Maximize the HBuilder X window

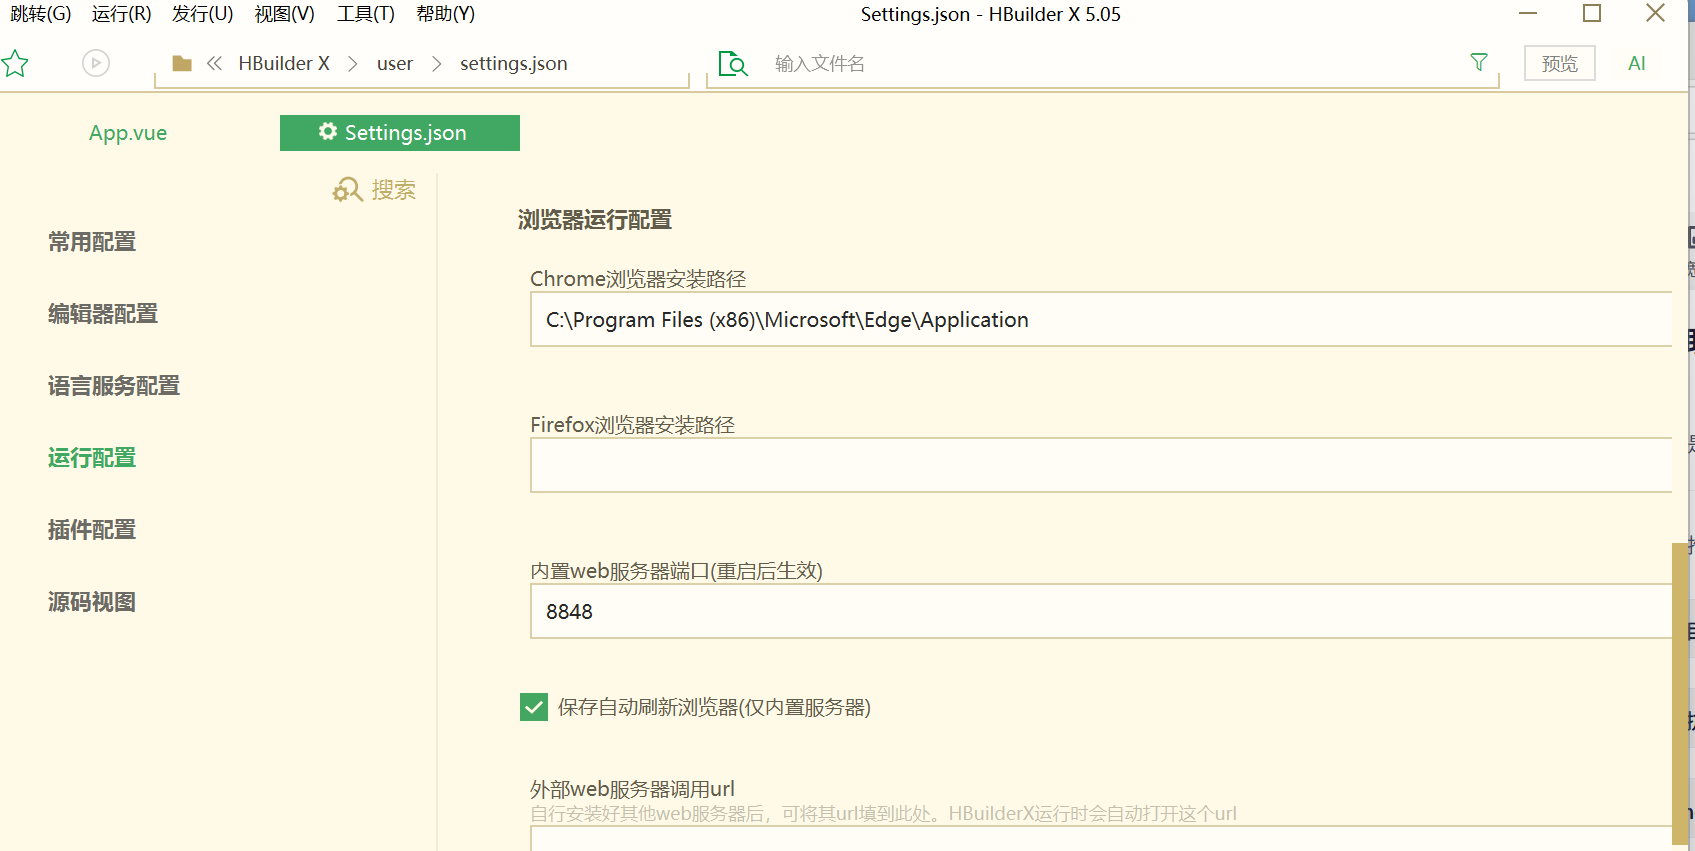1592,13
